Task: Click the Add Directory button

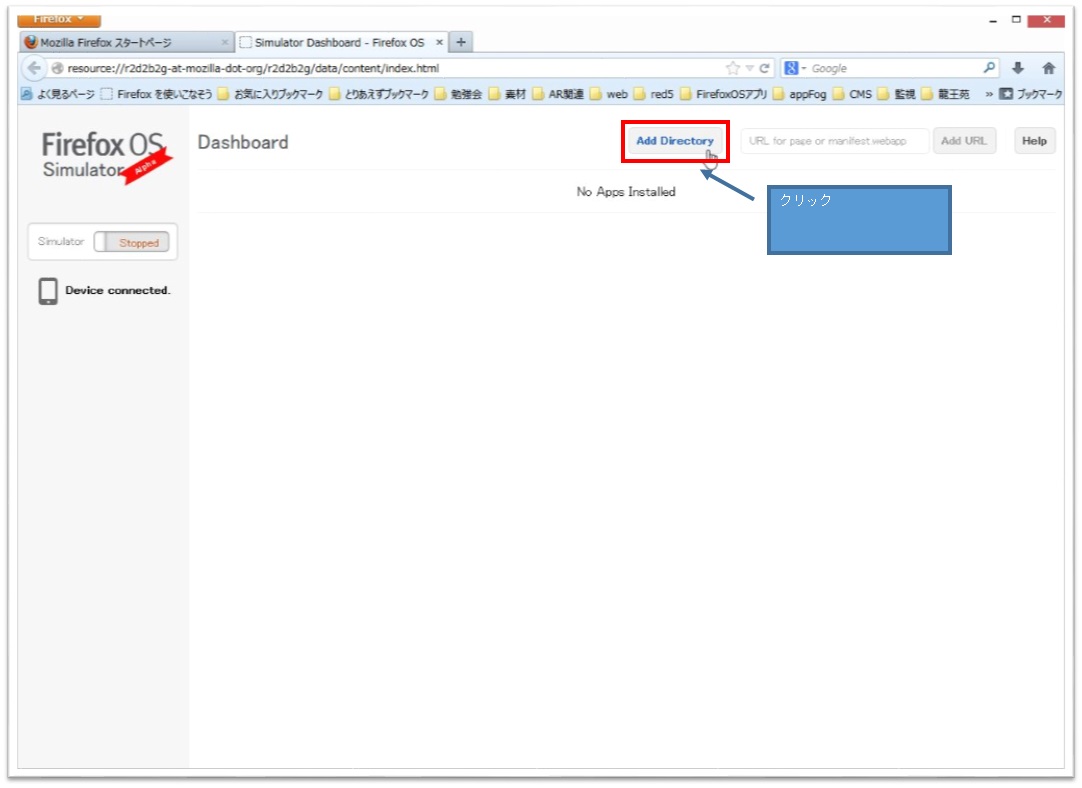Action: click(675, 141)
